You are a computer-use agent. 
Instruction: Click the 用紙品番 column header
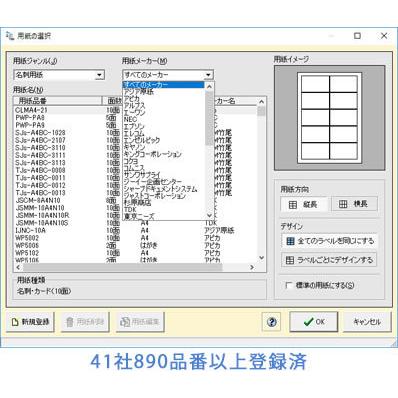57,101
